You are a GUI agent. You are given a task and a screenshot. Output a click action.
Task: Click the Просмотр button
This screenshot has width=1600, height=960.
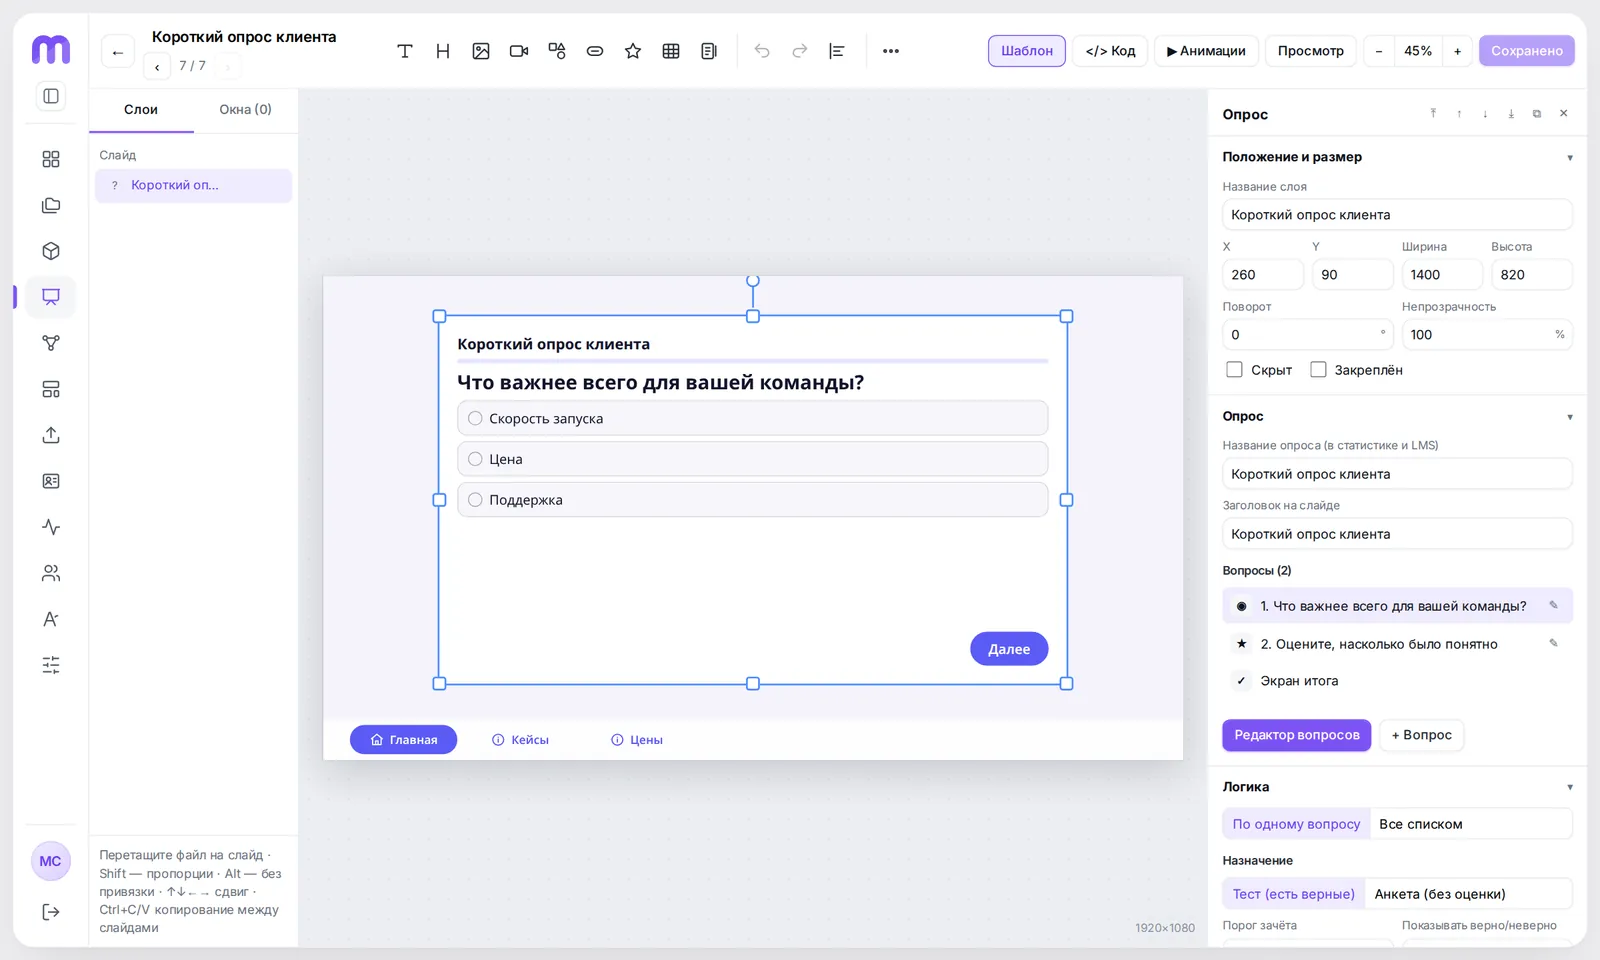[x=1311, y=51]
